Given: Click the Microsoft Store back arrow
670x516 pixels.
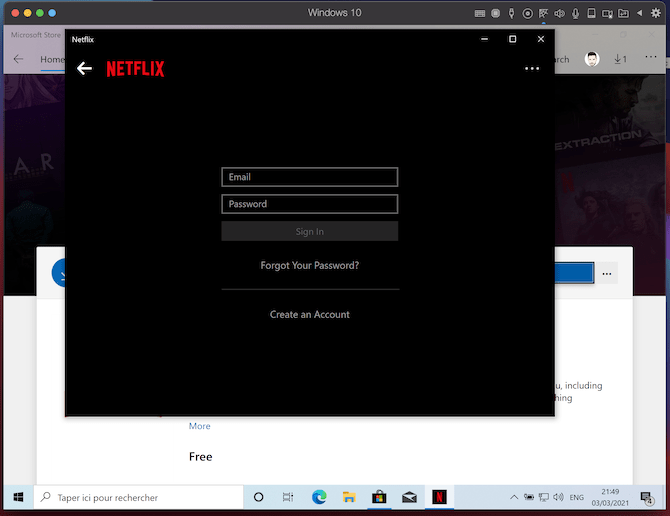Looking at the screenshot, I should pos(18,59).
